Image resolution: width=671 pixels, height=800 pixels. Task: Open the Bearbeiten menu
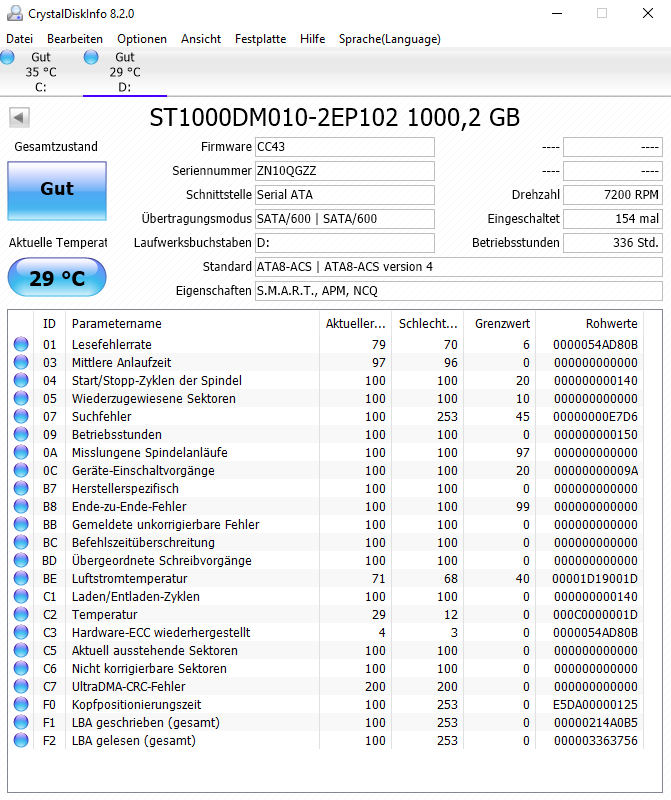pyautogui.click(x=74, y=39)
